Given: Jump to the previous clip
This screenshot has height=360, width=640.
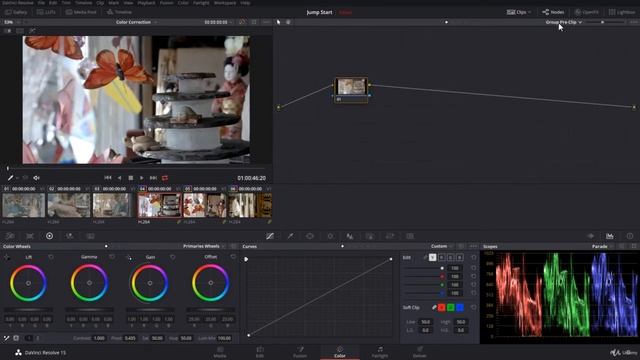Looking at the screenshot, I should (x=108, y=178).
